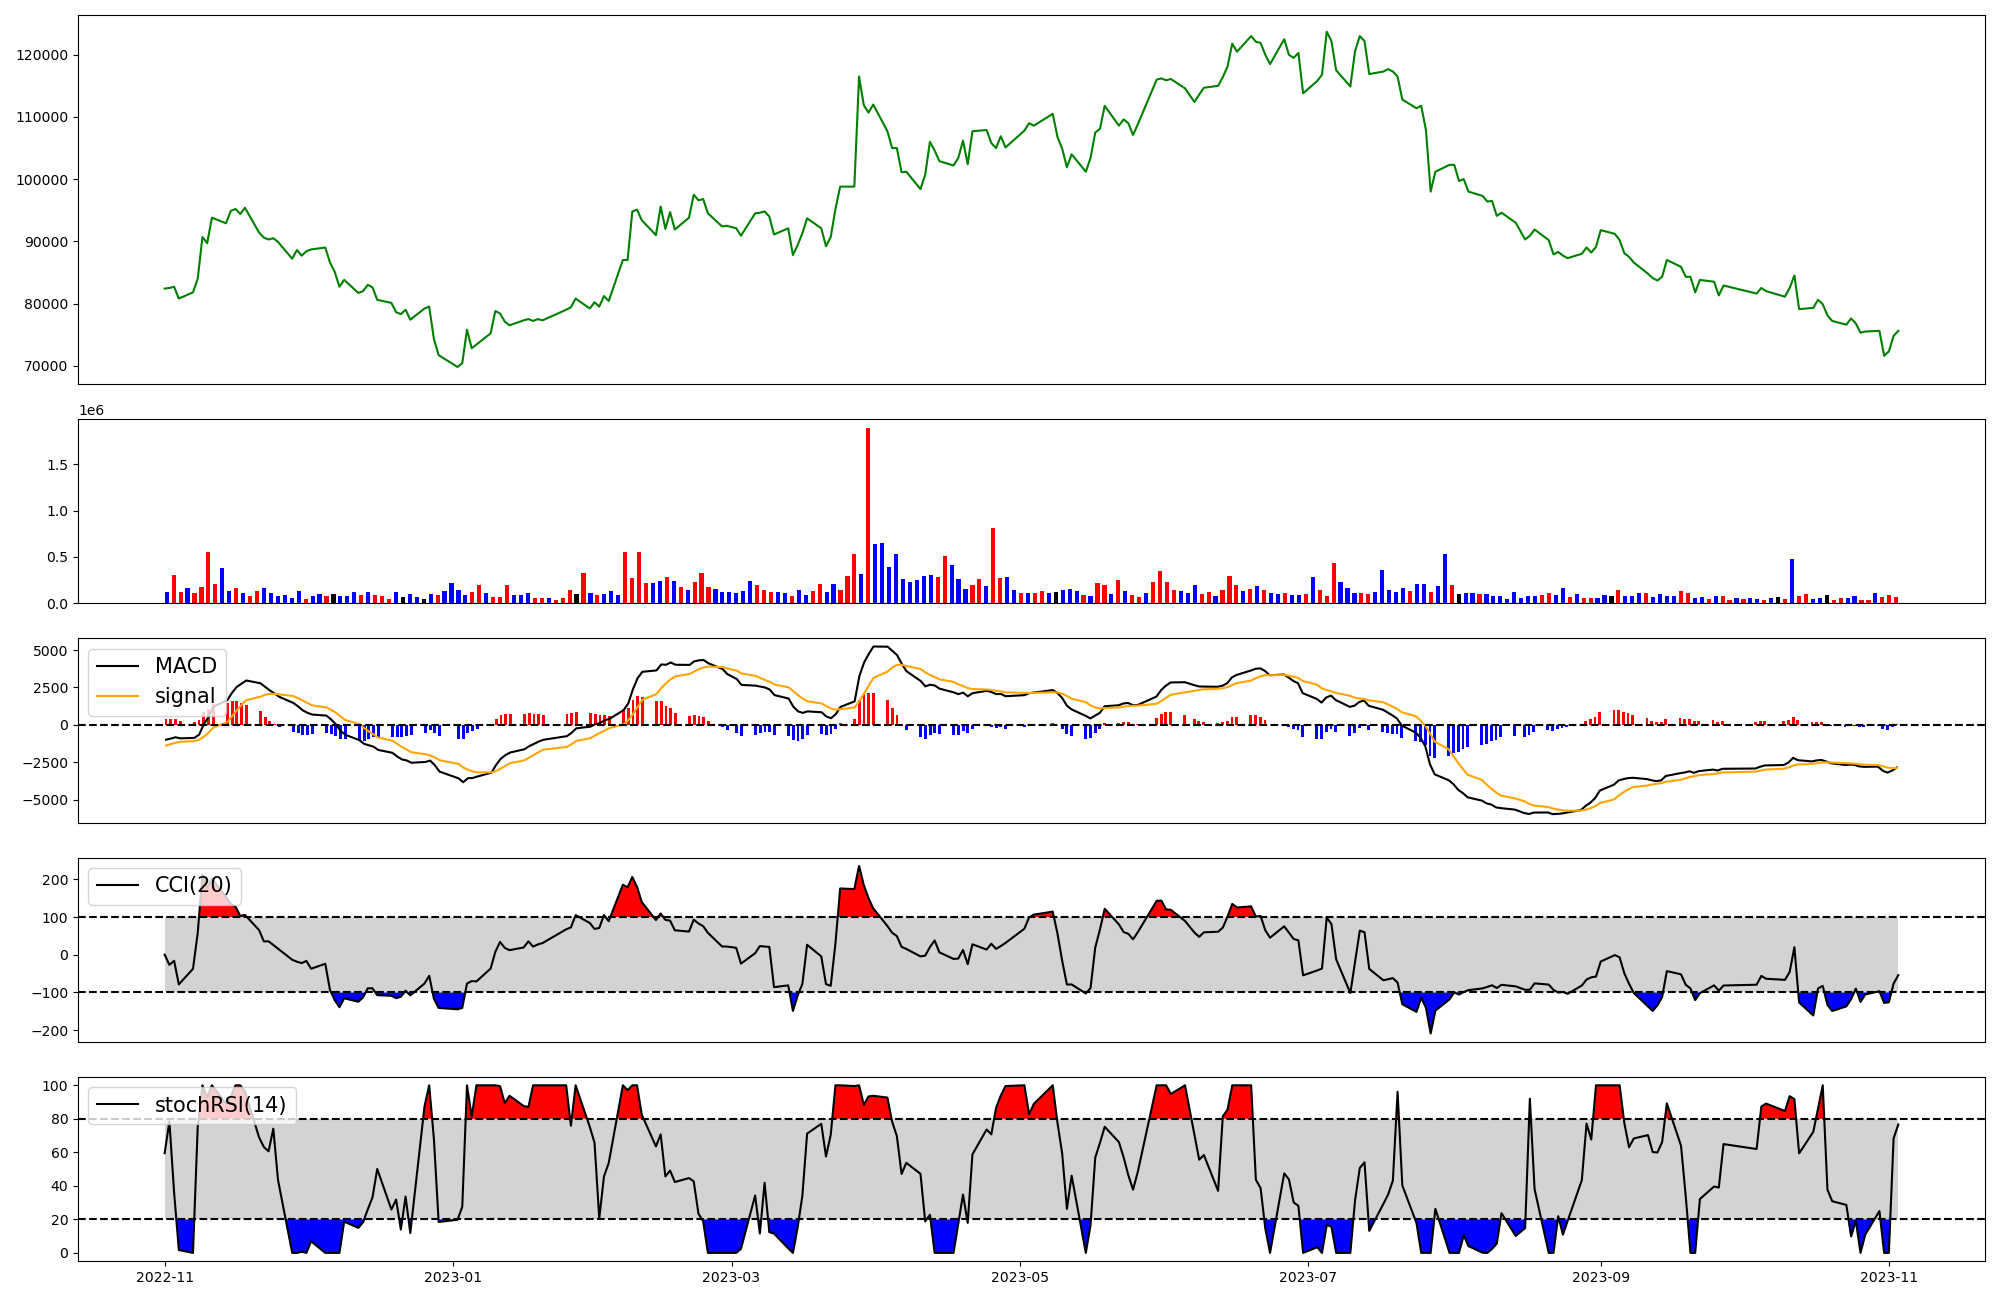The width and height of the screenshot is (2000, 1300).
Task: Click the tallest red volume bar
Action: 868,515
